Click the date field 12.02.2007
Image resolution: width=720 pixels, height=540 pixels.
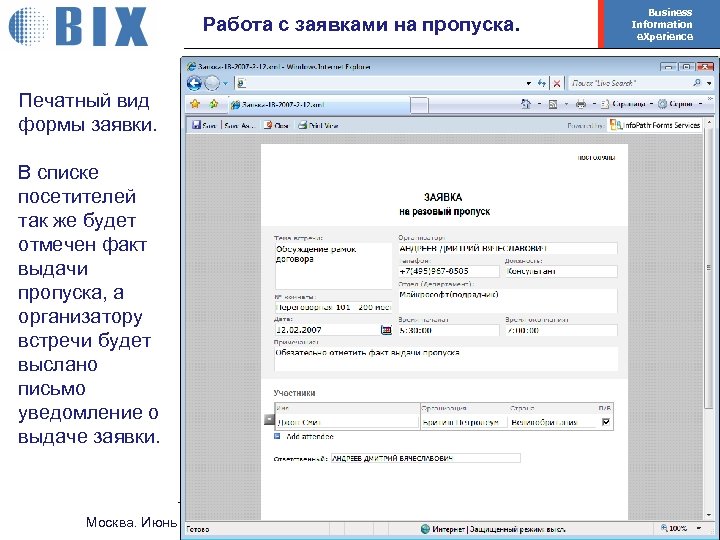(x=327, y=330)
